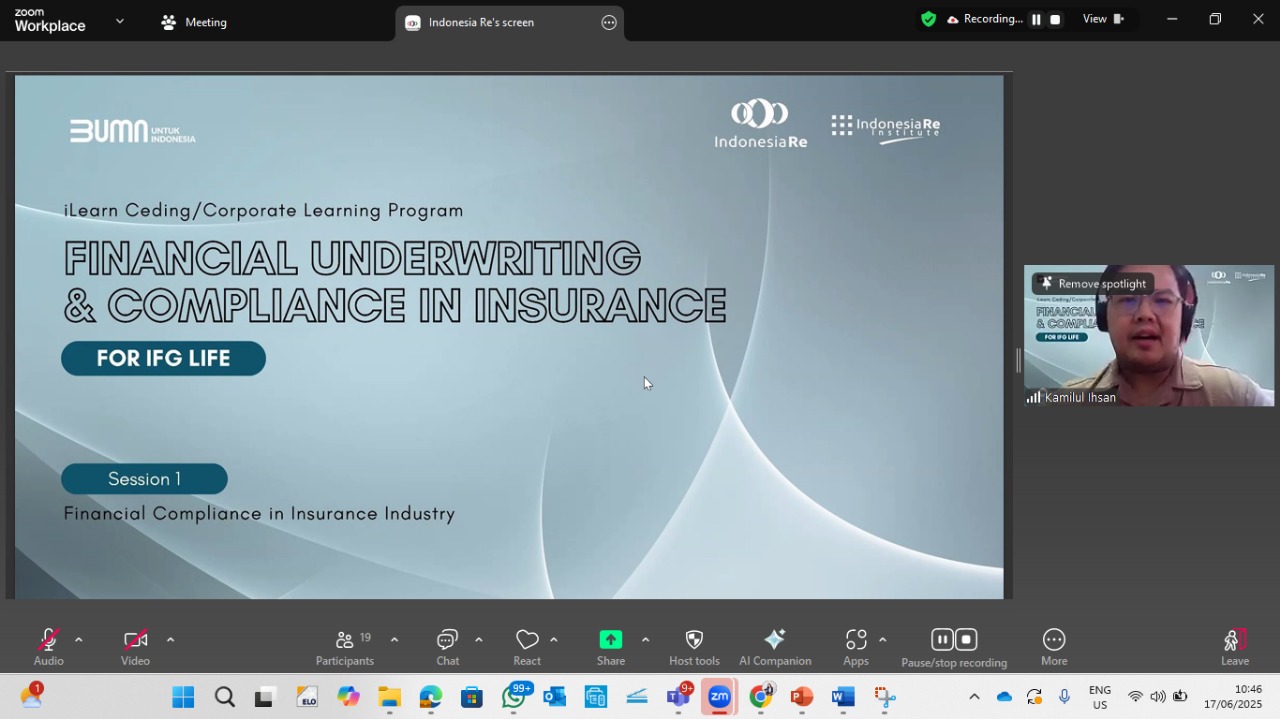Open Snipping Tool from the taskbar
Viewport: 1280px width, 719px height.
tap(885, 697)
